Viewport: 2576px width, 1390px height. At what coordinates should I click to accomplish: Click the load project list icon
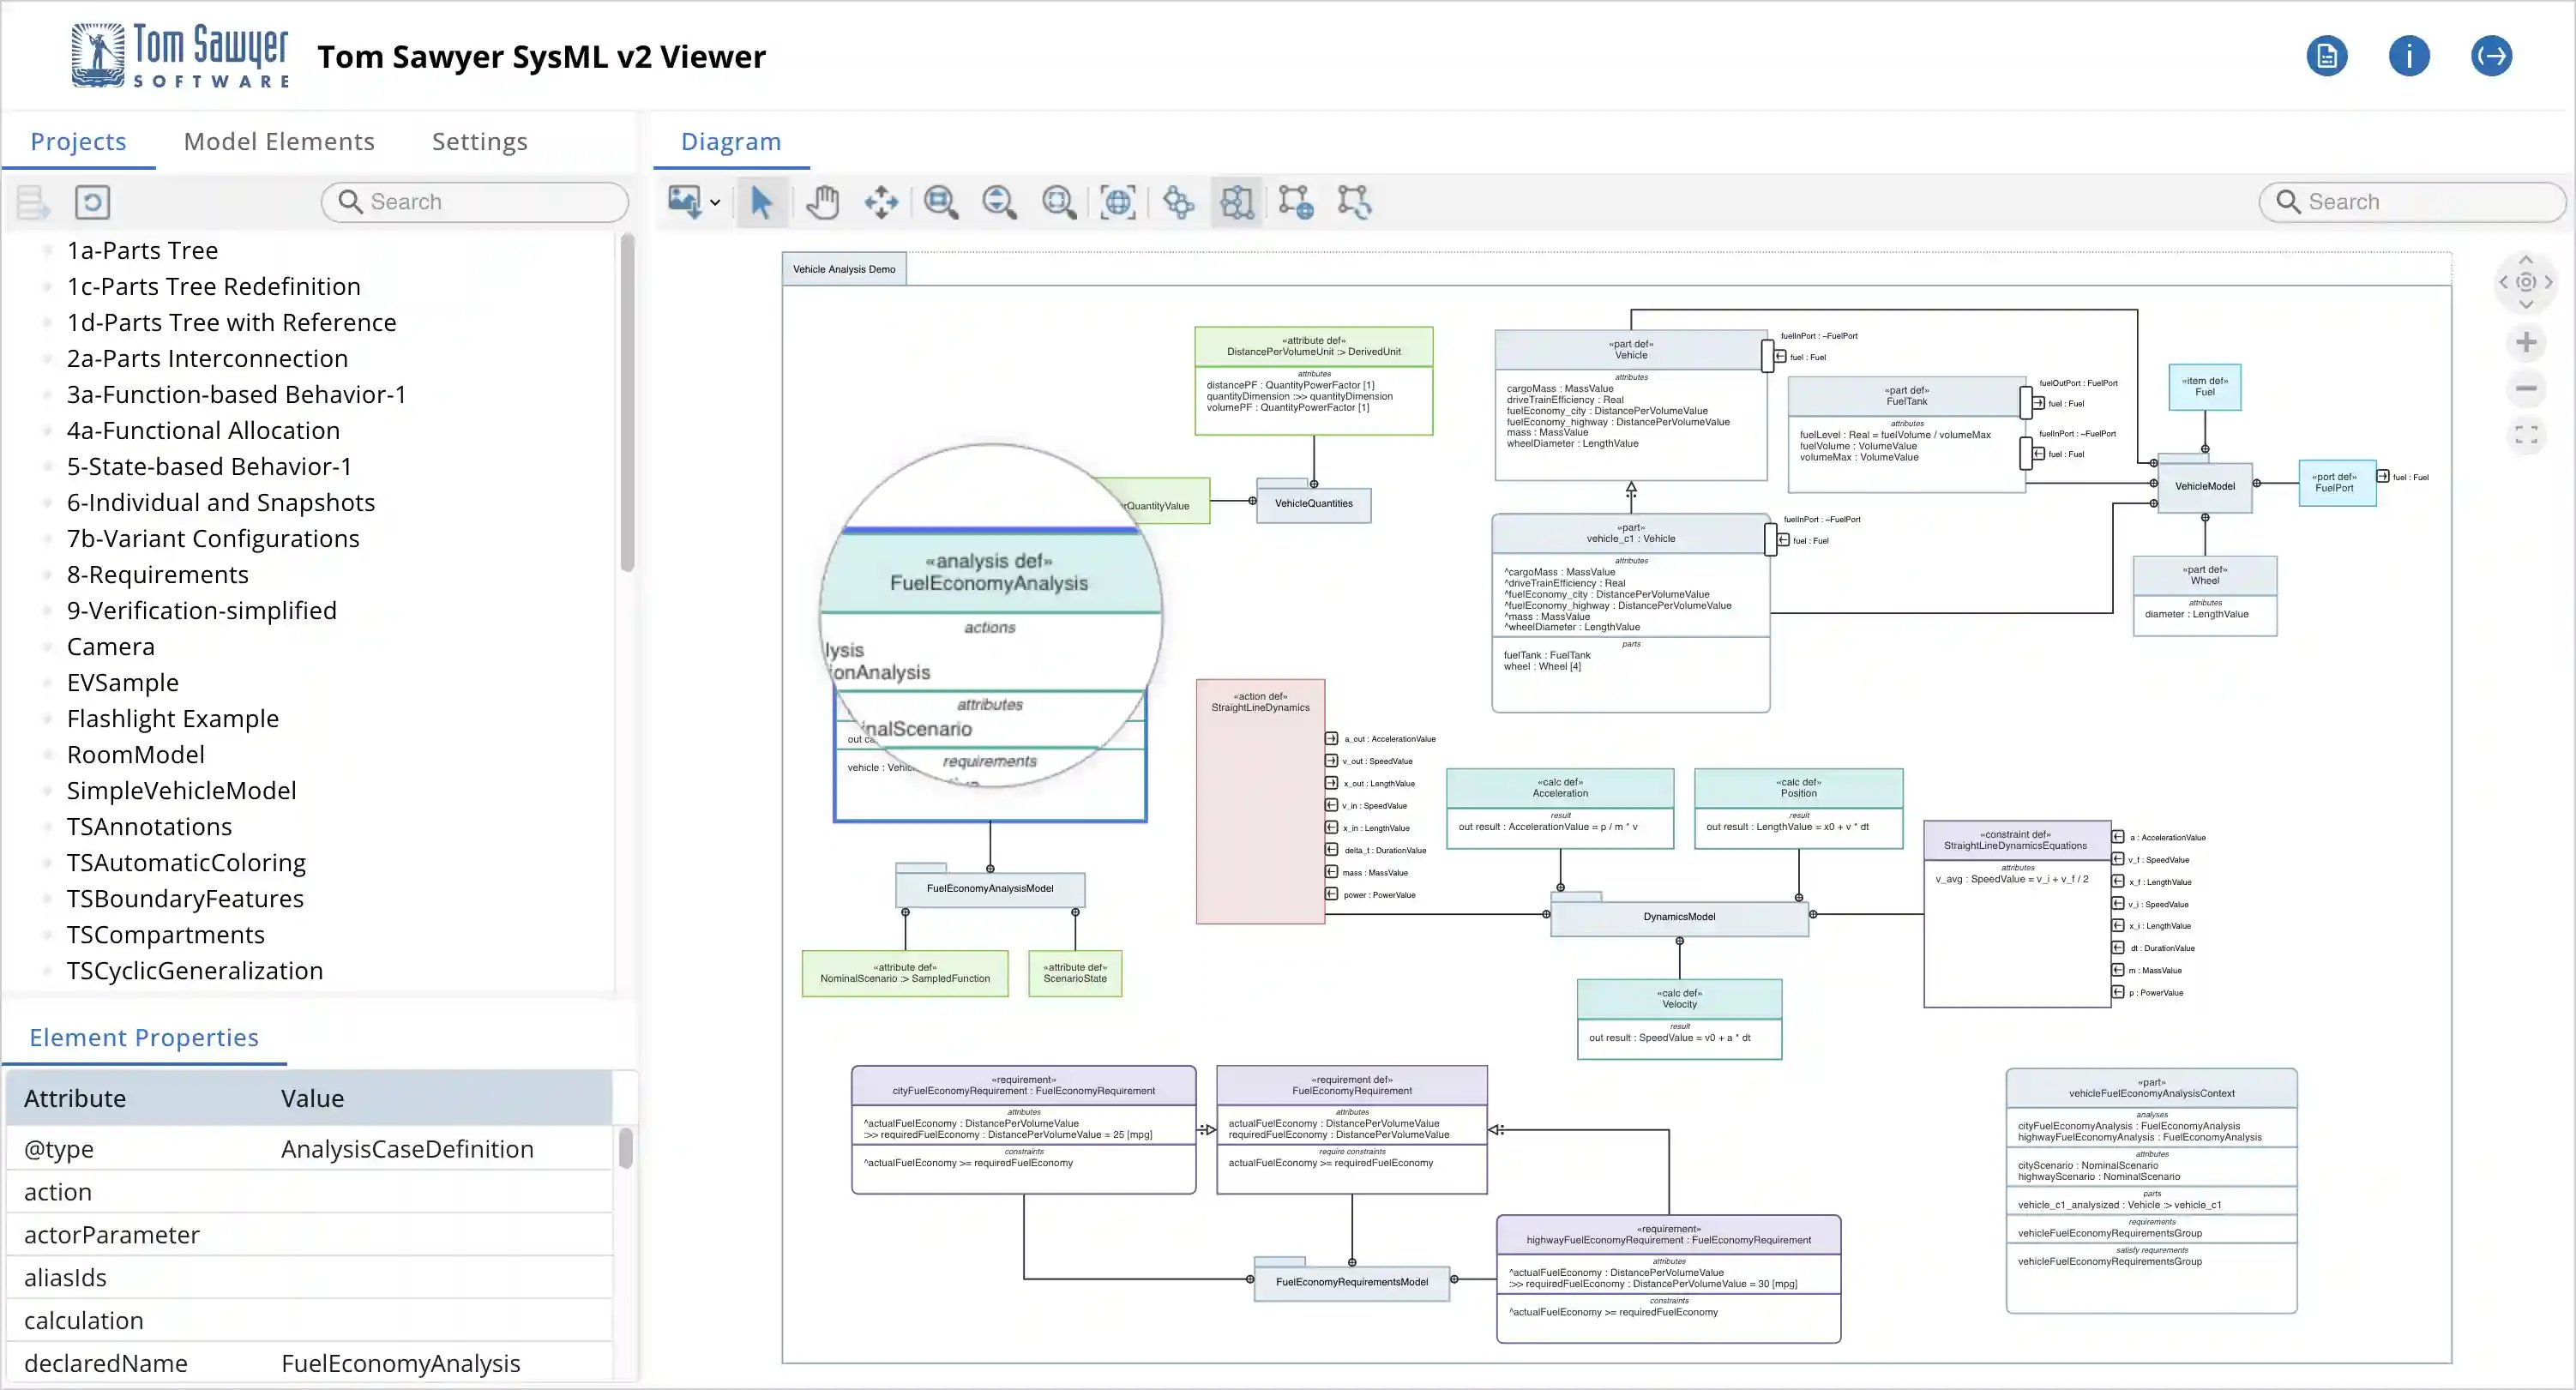pyautogui.click(x=33, y=202)
